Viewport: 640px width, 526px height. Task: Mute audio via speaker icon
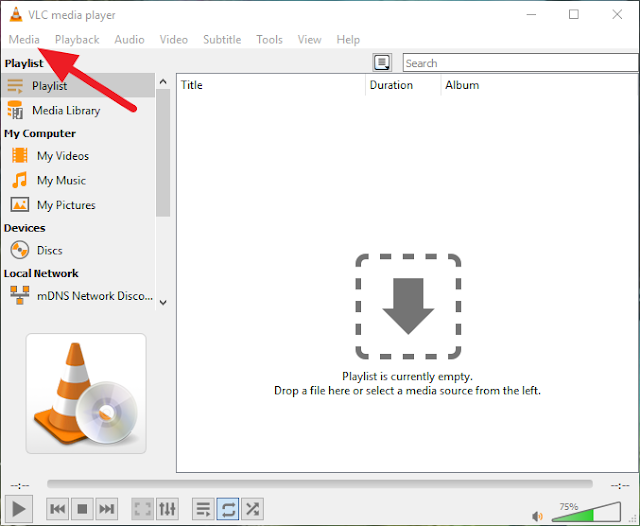[537, 516]
